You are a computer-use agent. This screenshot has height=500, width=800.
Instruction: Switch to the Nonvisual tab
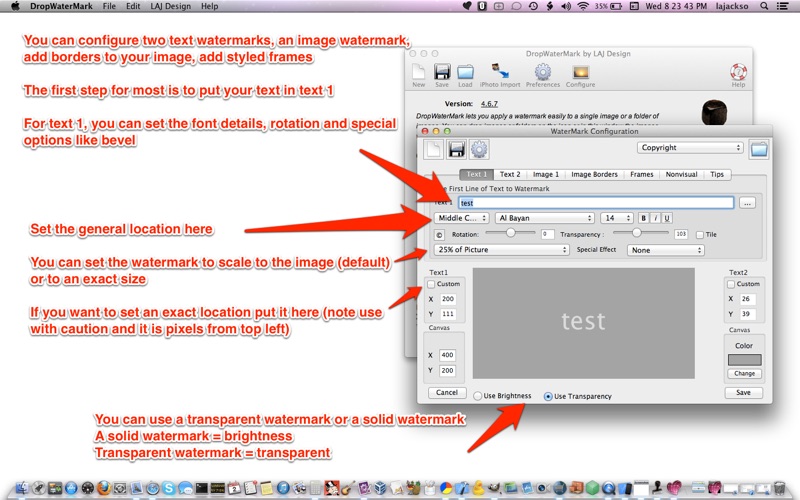[x=681, y=174]
